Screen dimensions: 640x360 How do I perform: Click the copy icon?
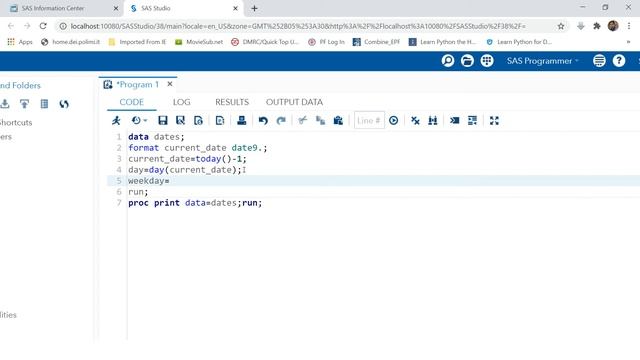coord(320,120)
